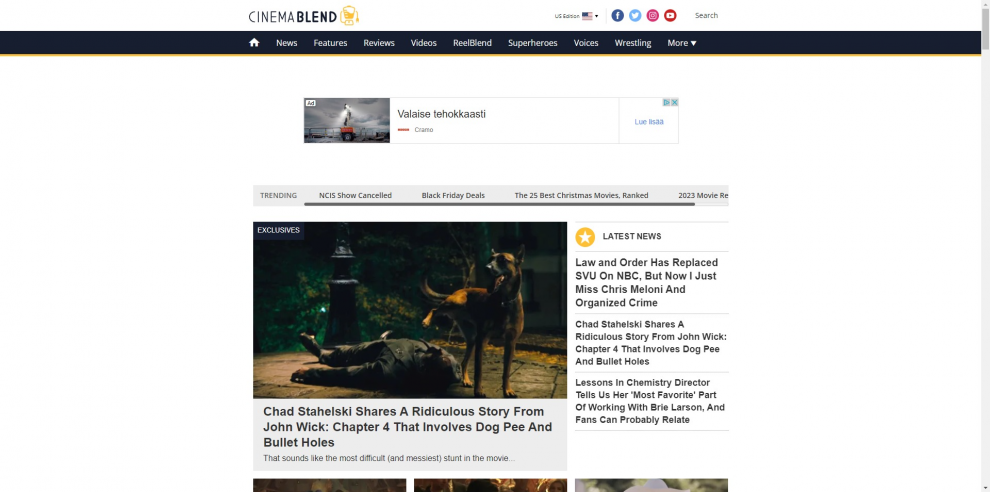Expand the More menu in navigation
The height and width of the screenshot is (492, 990).
click(682, 43)
